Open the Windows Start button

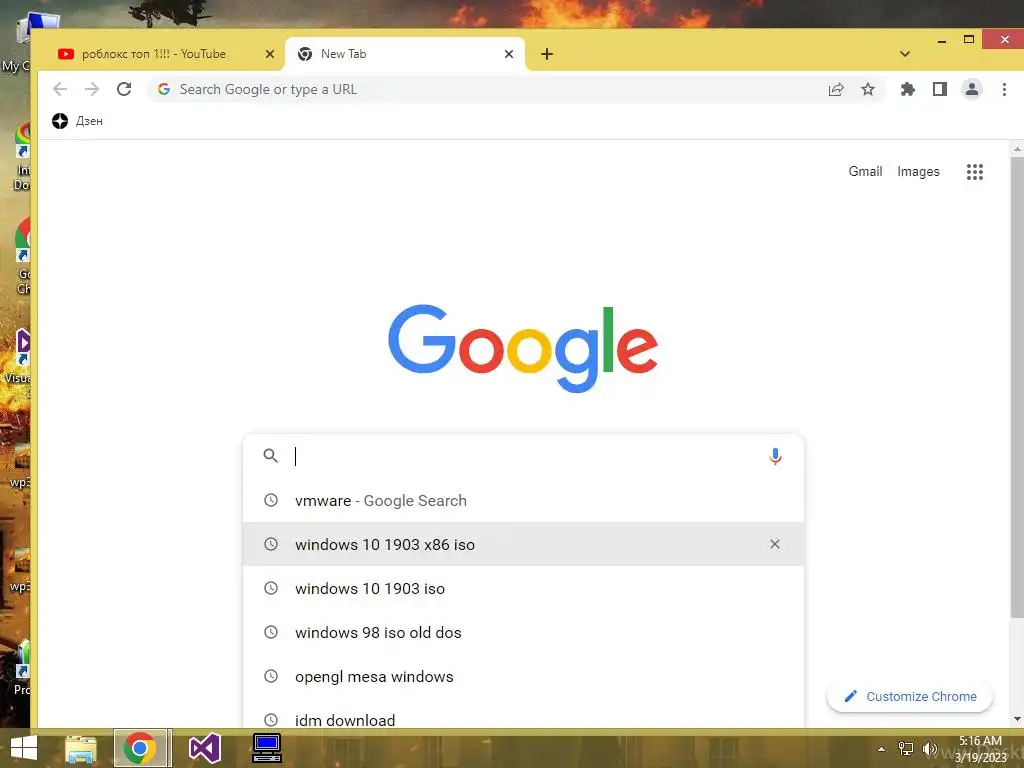coord(24,748)
